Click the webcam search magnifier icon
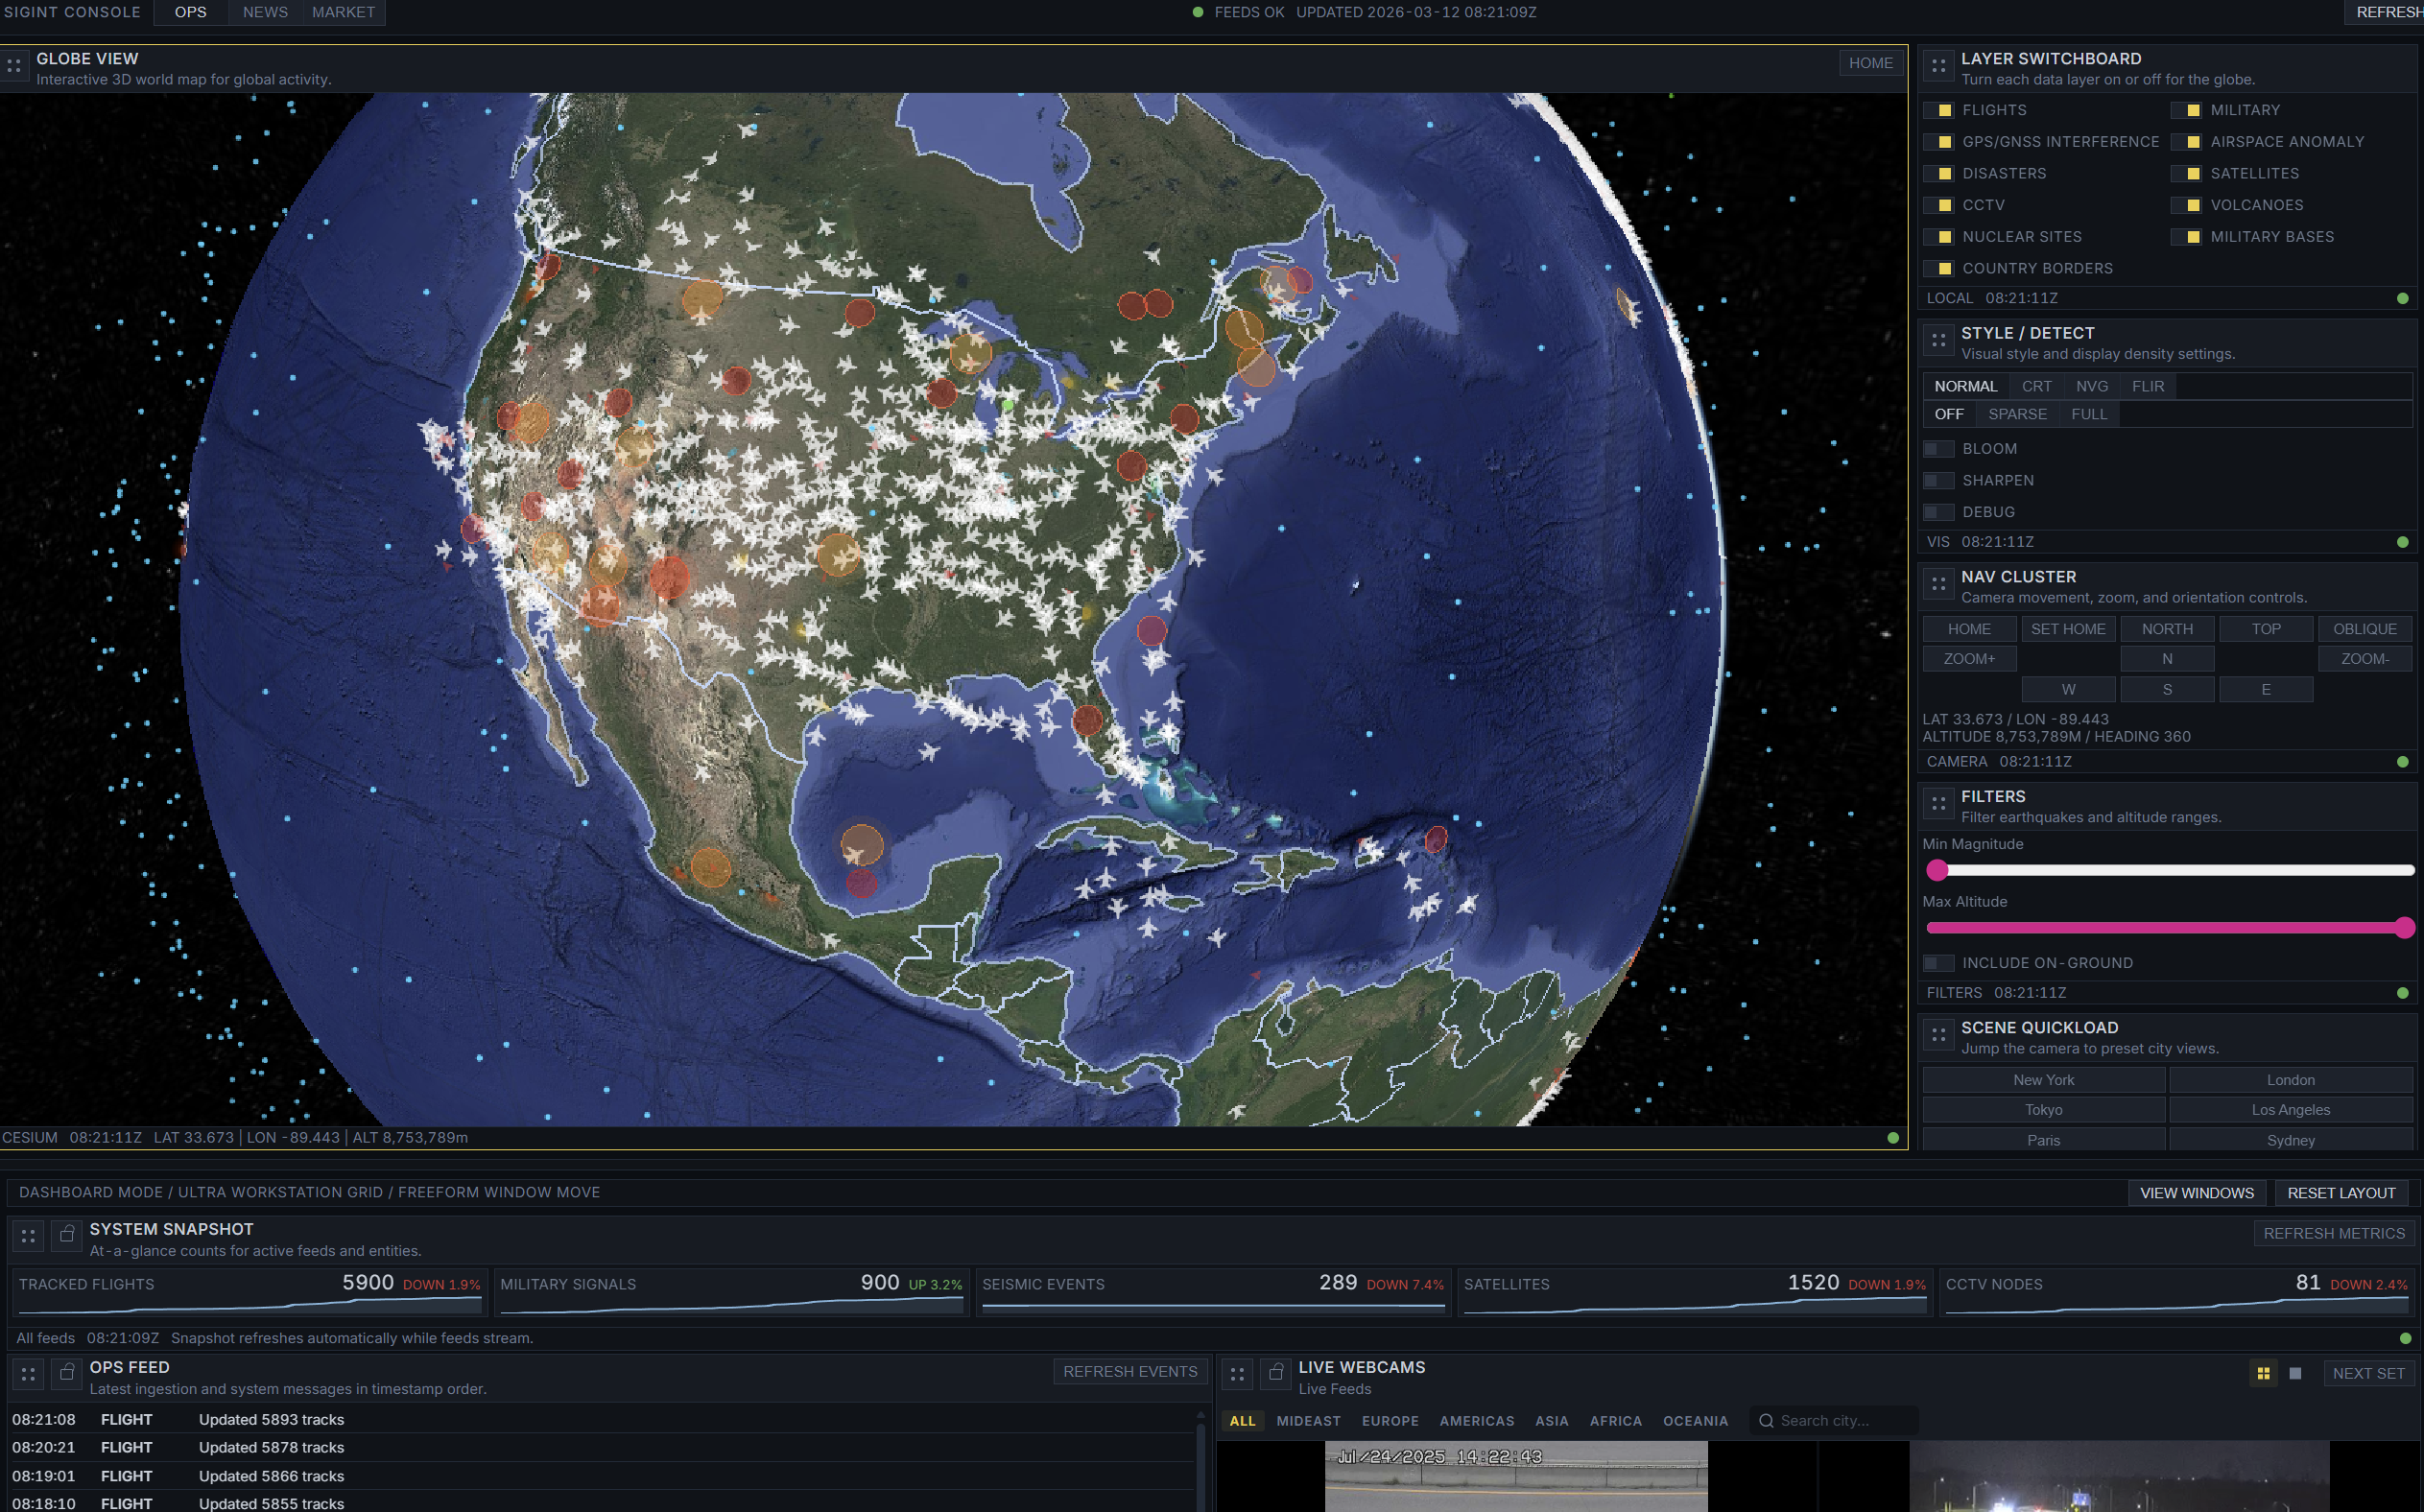This screenshot has height=1512, width=2424. point(1765,1420)
